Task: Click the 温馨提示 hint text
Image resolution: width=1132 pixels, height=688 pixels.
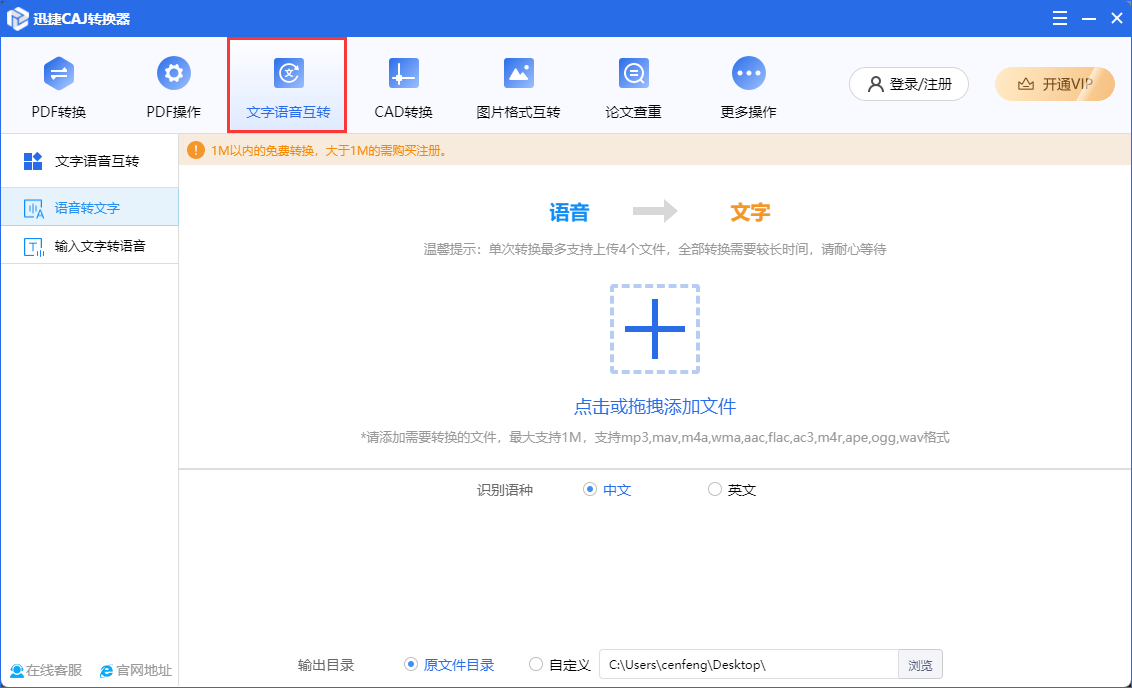Action: [655, 249]
